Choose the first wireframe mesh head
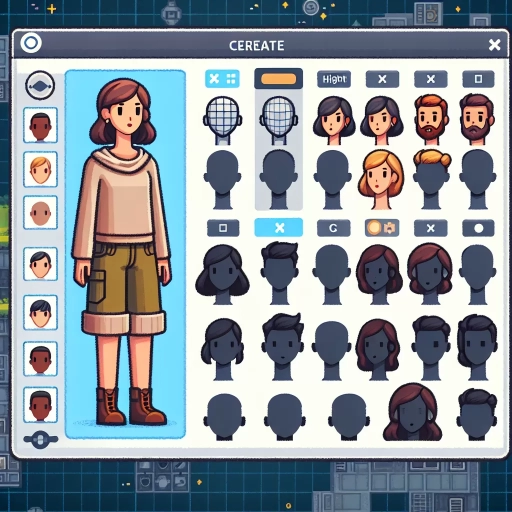The height and width of the screenshot is (512, 512). (x=222, y=120)
